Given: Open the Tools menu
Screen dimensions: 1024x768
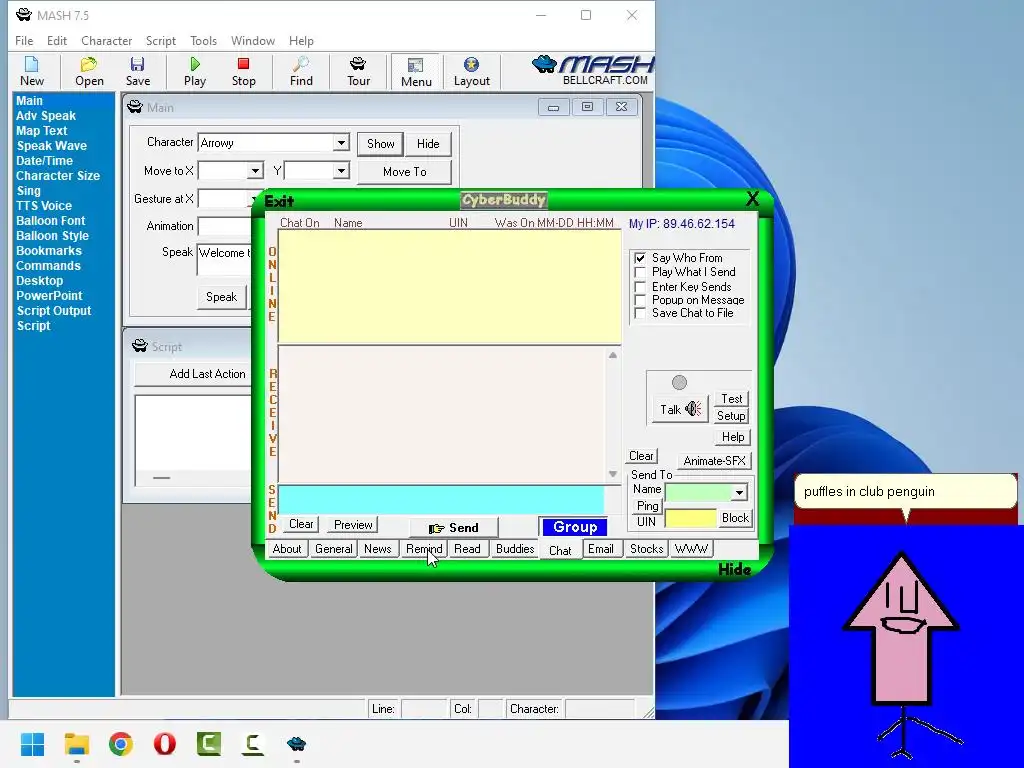Looking at the screenshot, I should 203,40.
